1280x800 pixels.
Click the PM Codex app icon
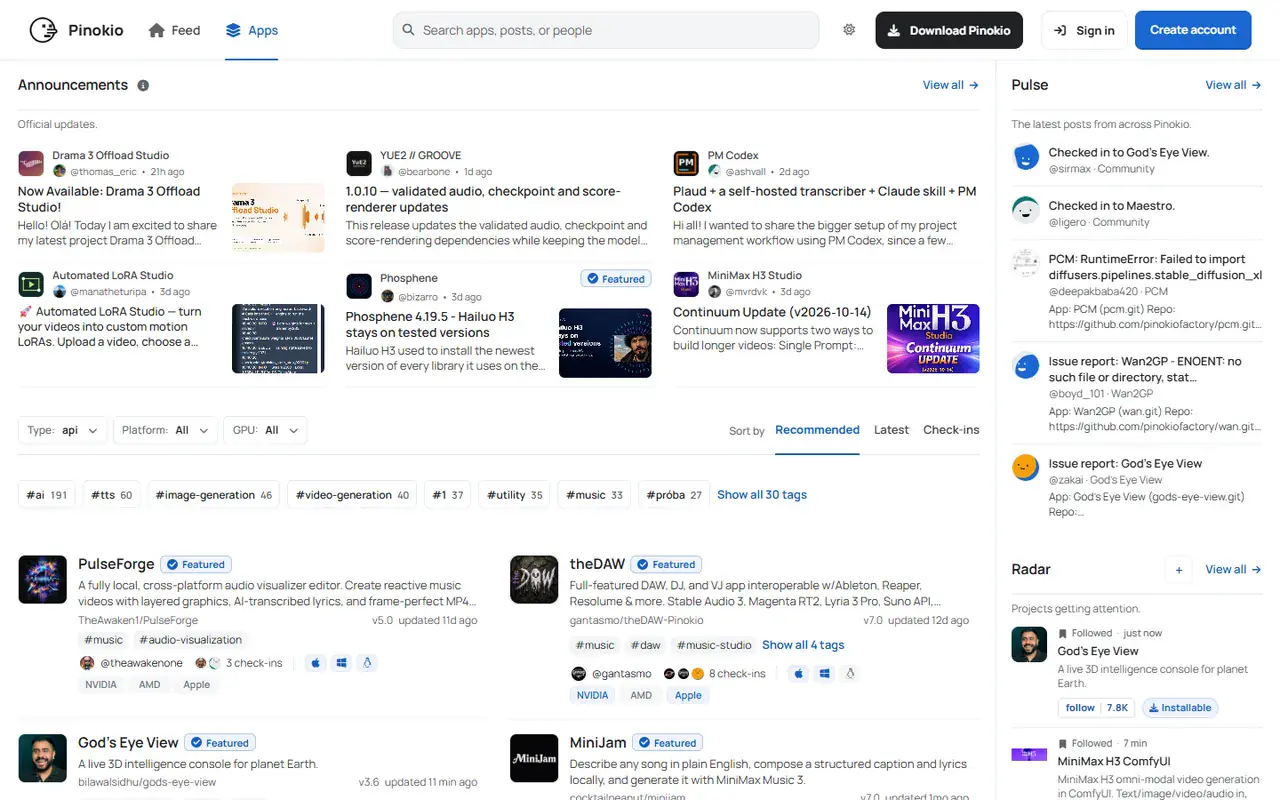pos(686,164)
